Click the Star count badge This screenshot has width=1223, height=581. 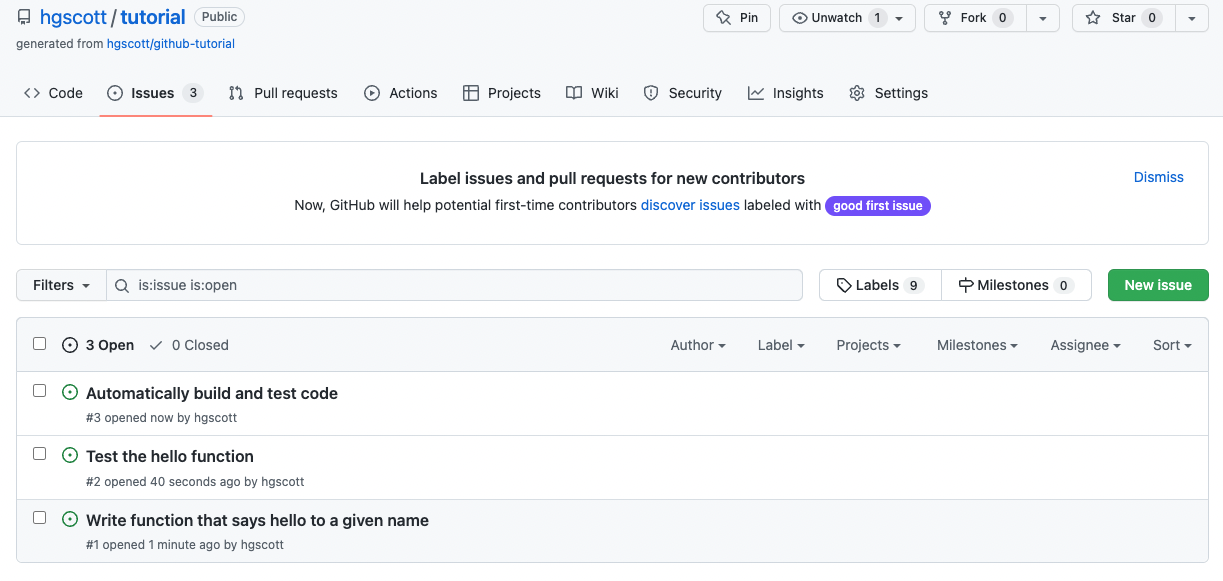(x=1152, y=18)
